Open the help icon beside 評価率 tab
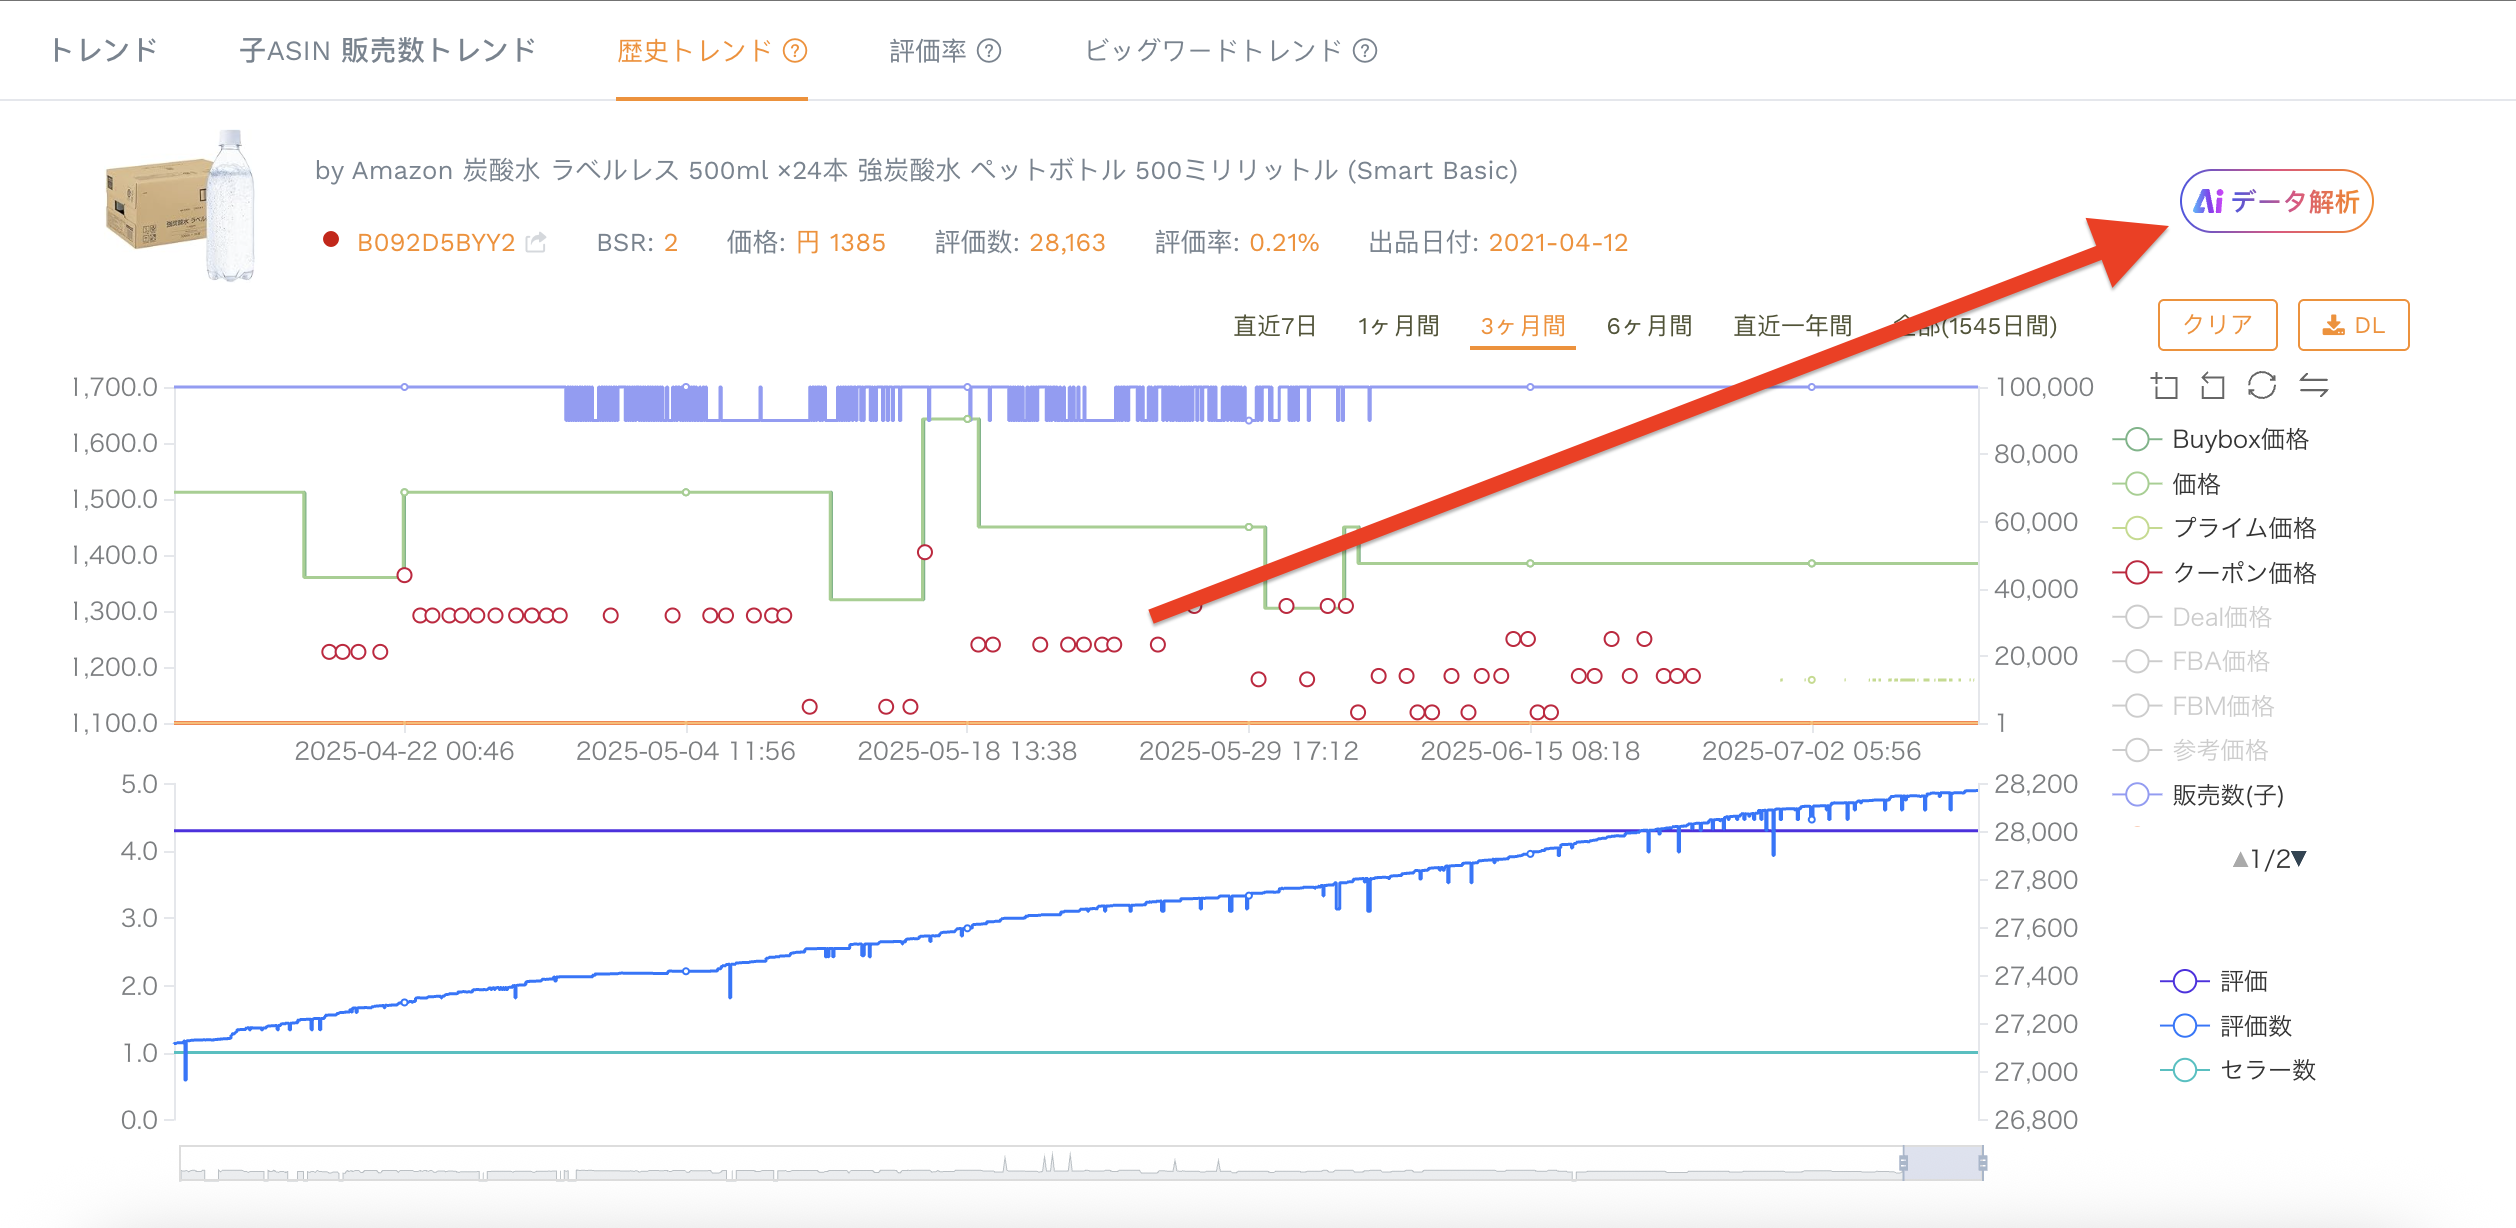 coord(989,51)
